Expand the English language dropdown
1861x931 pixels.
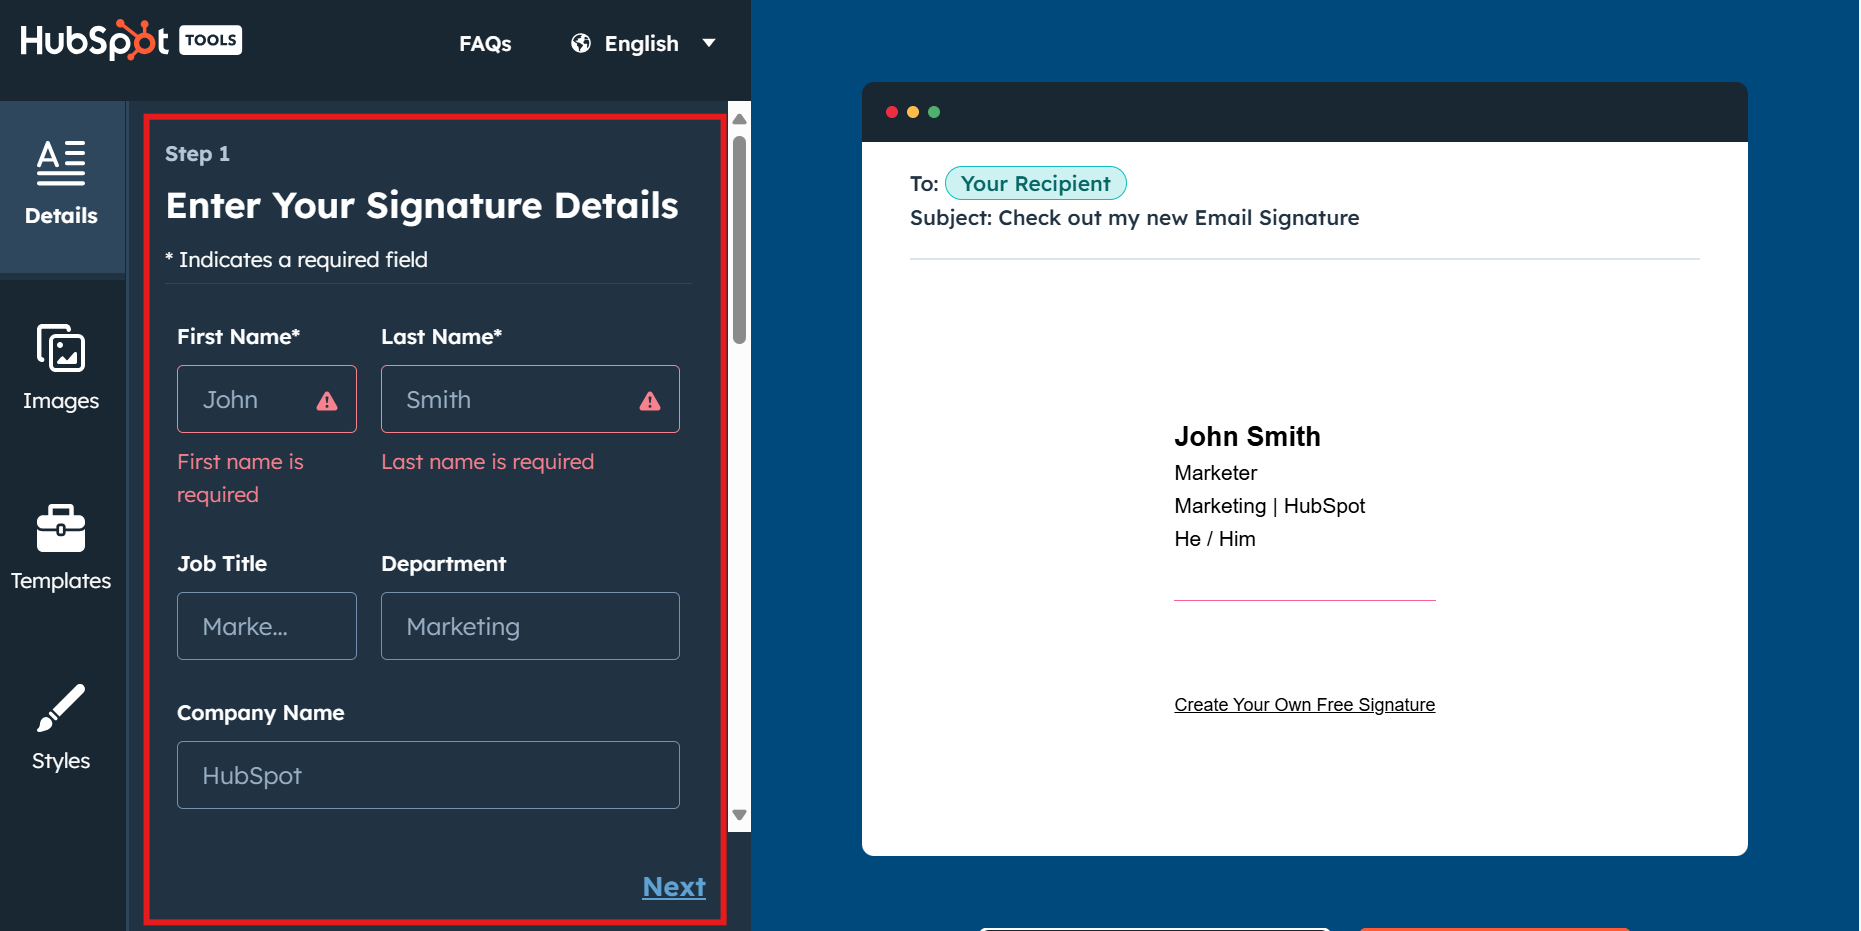pyautogui.click(x=709, y=43)
